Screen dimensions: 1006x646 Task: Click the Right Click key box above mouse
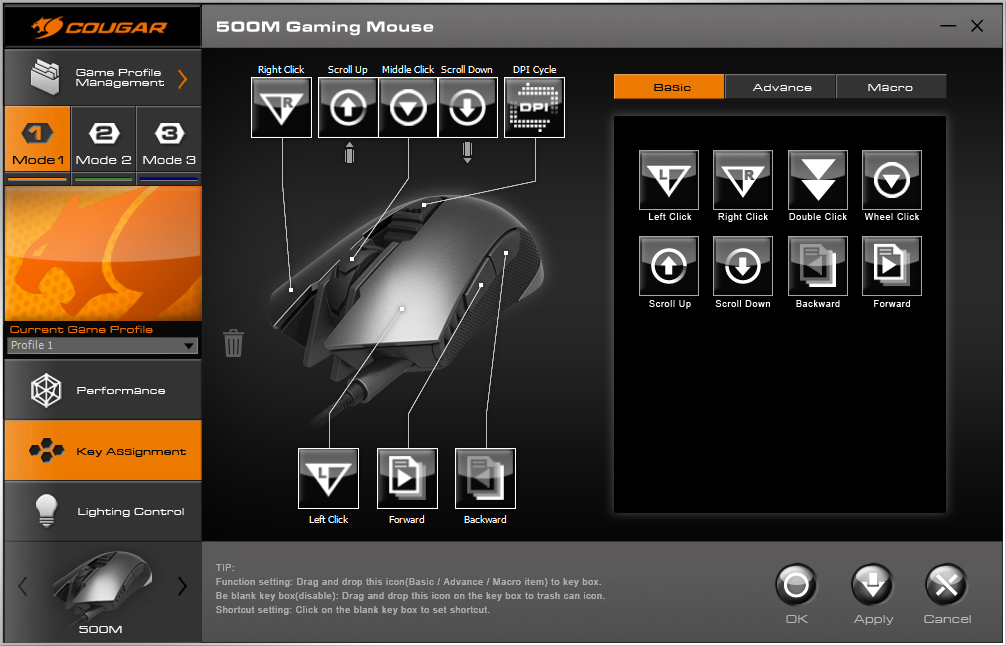pos(282,107)
